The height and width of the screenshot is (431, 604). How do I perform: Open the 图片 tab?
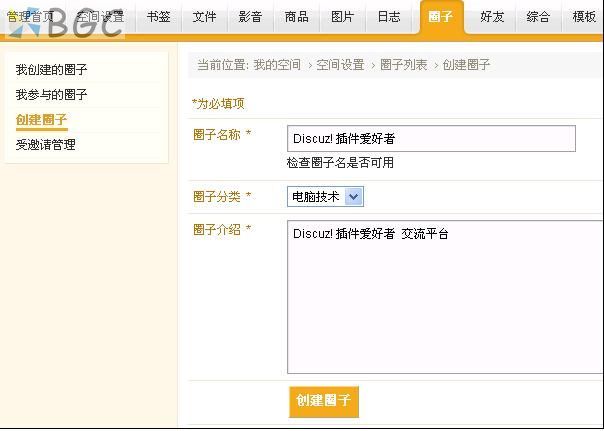342,17
